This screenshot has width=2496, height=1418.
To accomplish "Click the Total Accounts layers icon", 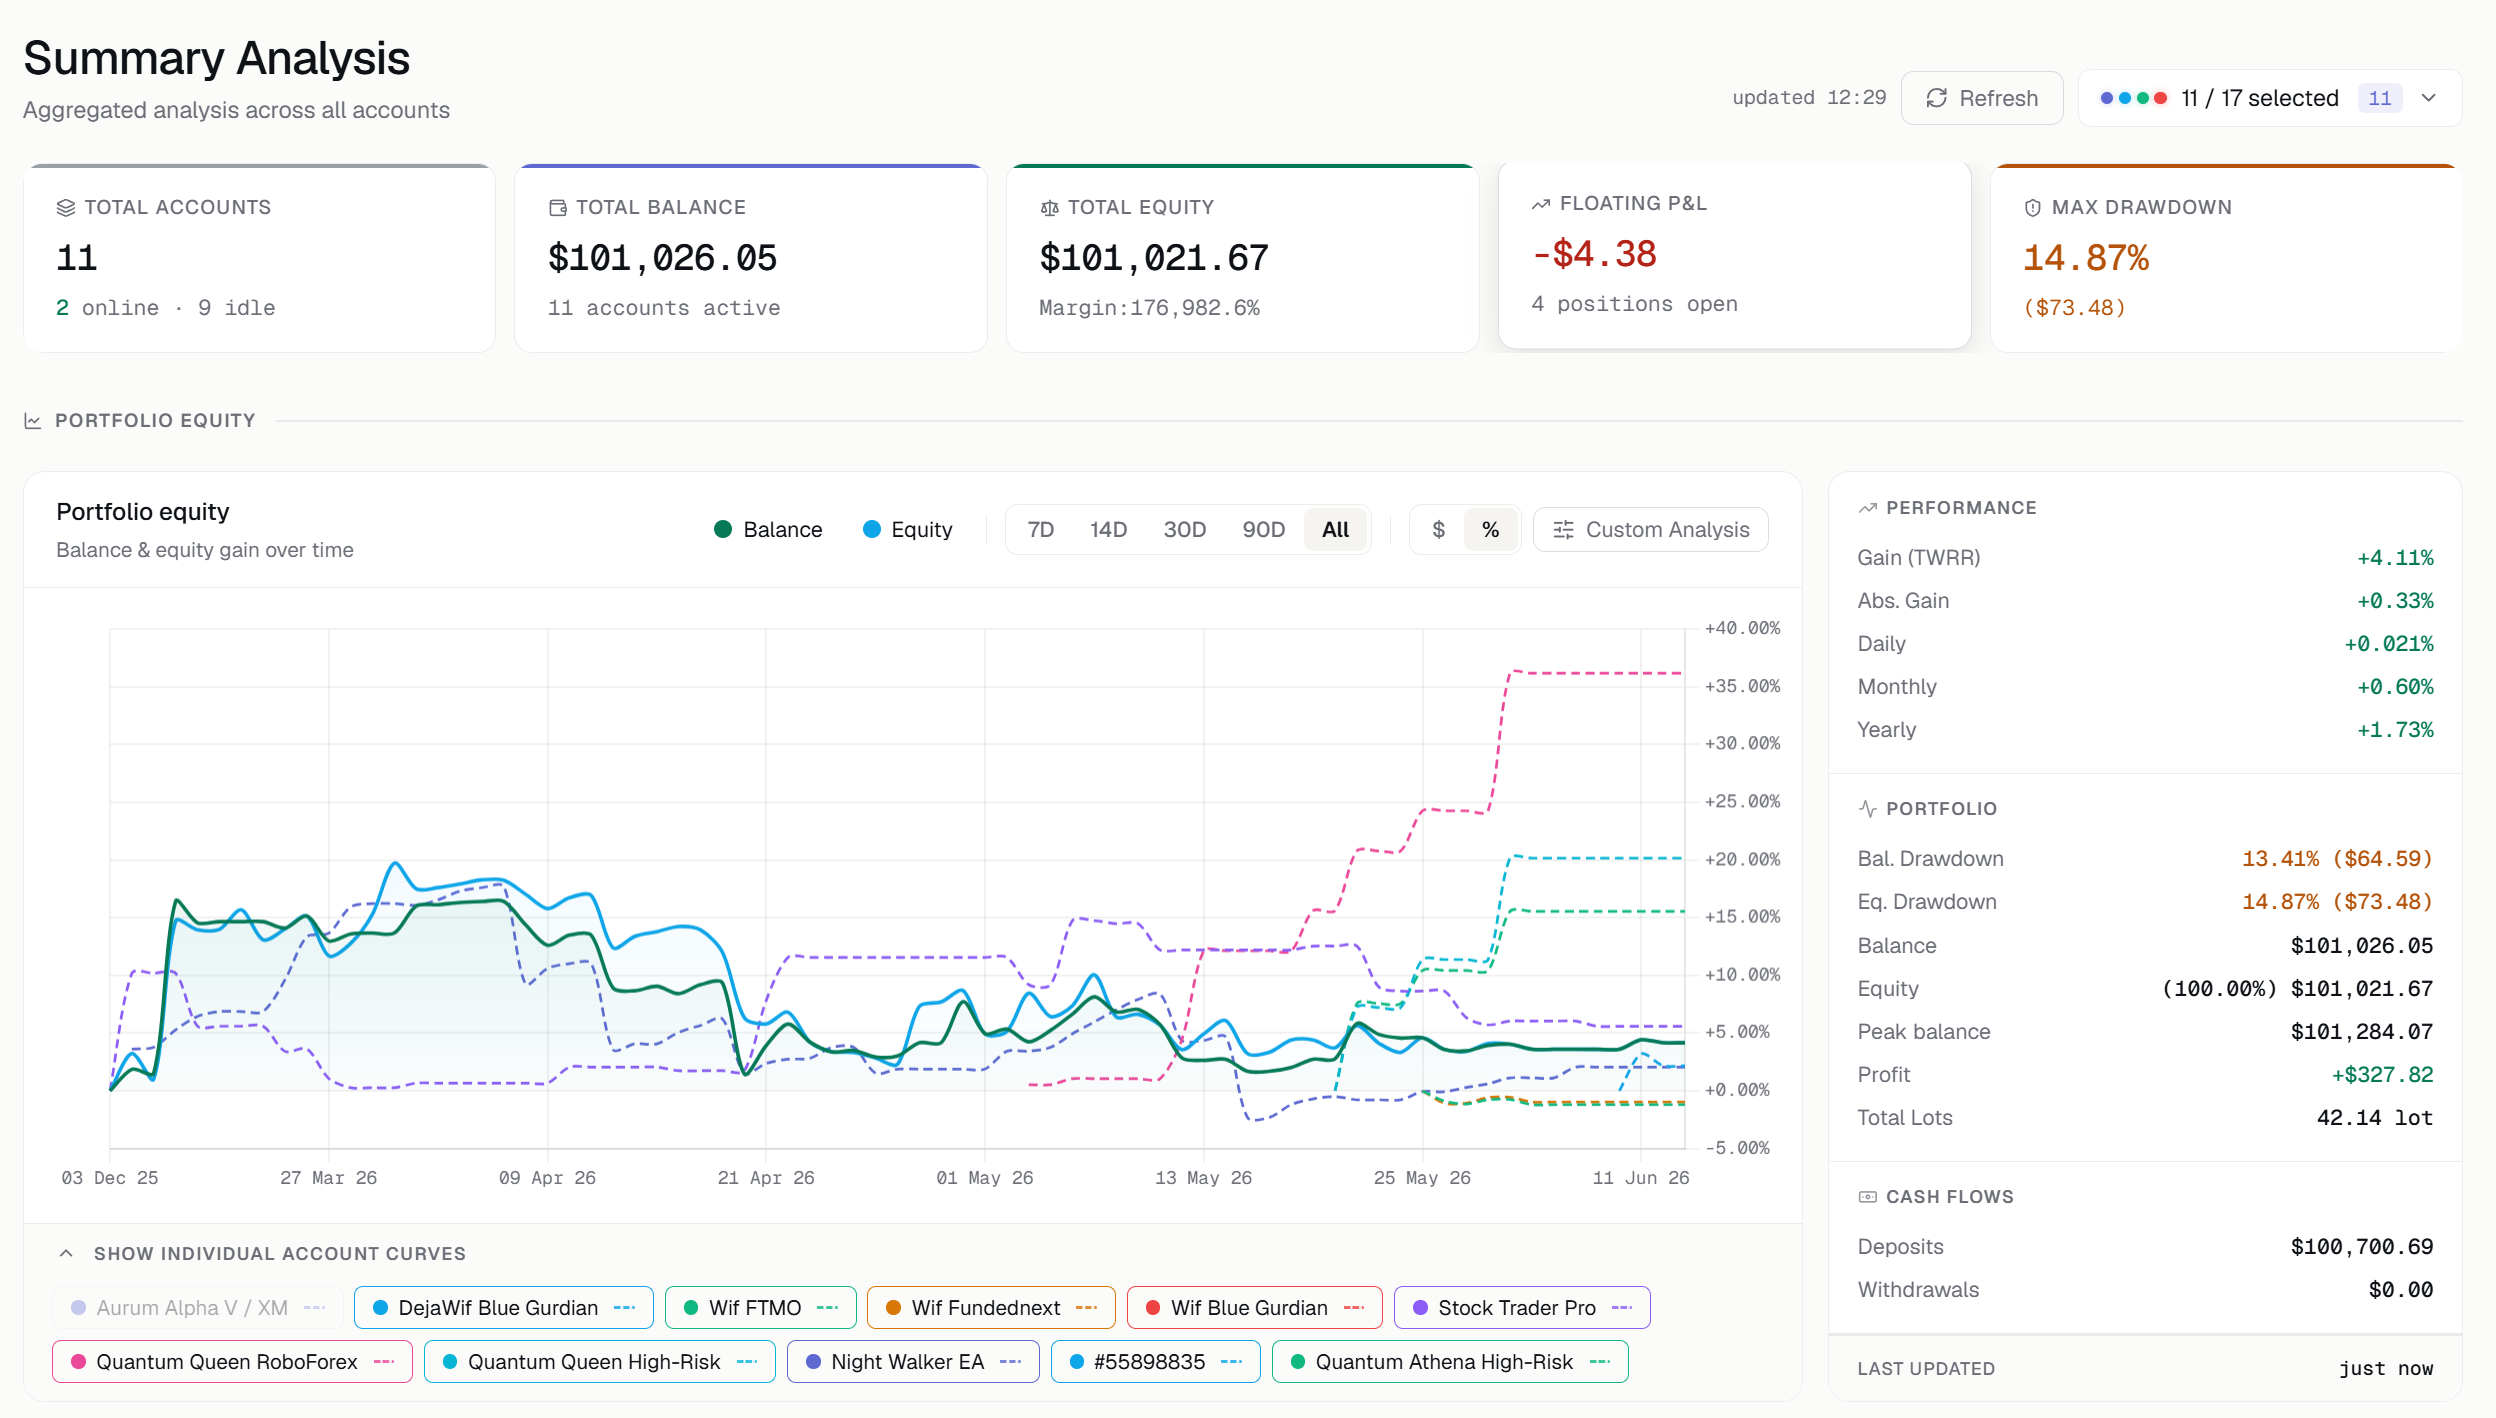I will [66, 208].
